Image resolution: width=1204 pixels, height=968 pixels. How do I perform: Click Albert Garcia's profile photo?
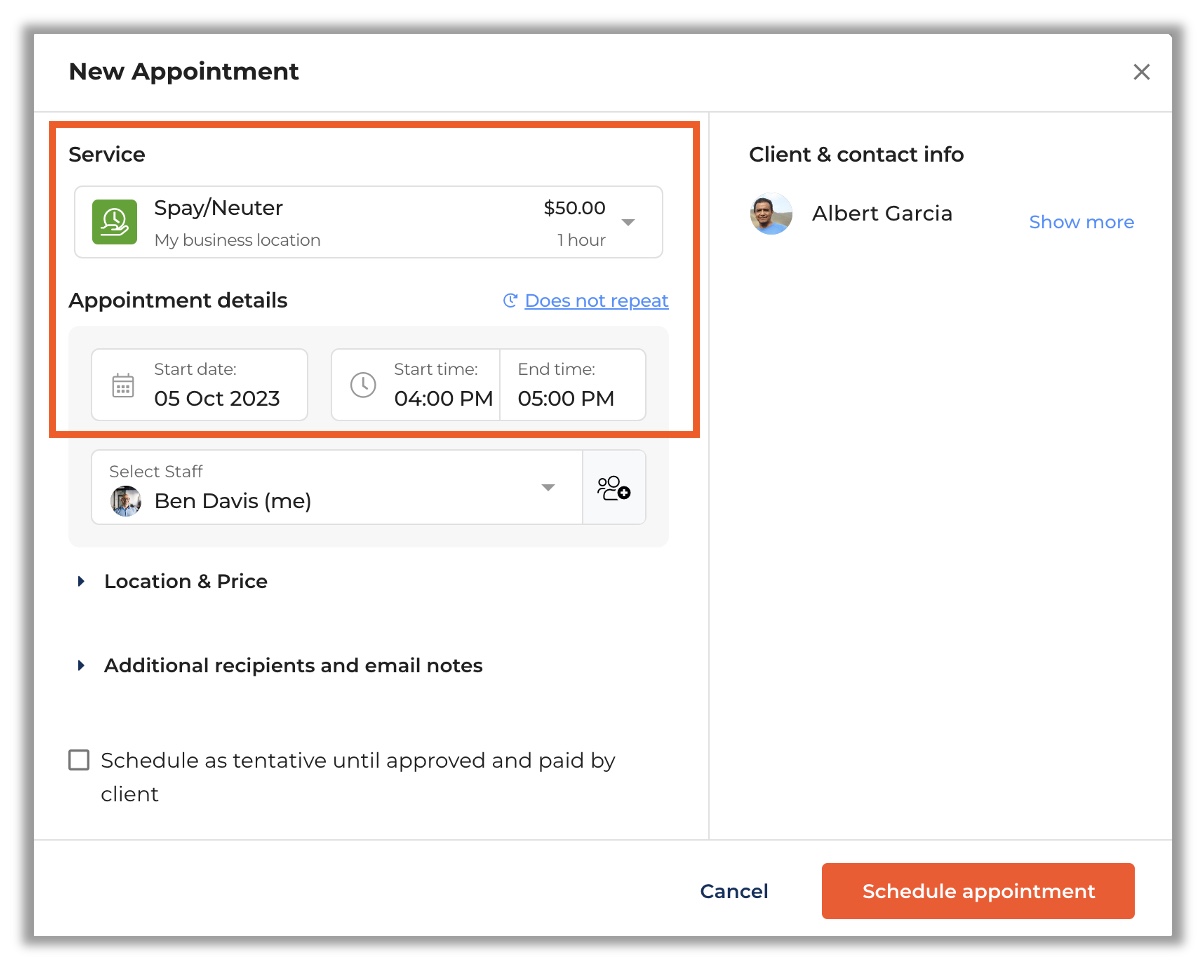click(771, 214)
